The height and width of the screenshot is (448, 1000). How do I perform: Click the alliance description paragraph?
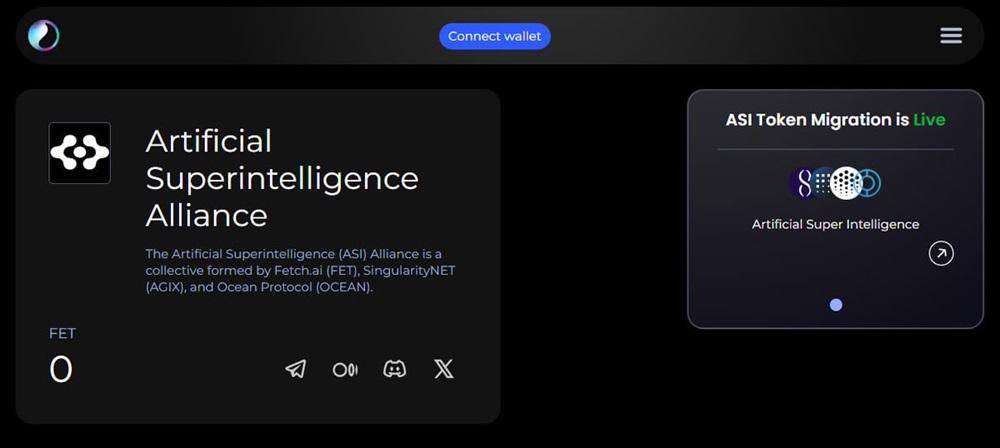300,270
